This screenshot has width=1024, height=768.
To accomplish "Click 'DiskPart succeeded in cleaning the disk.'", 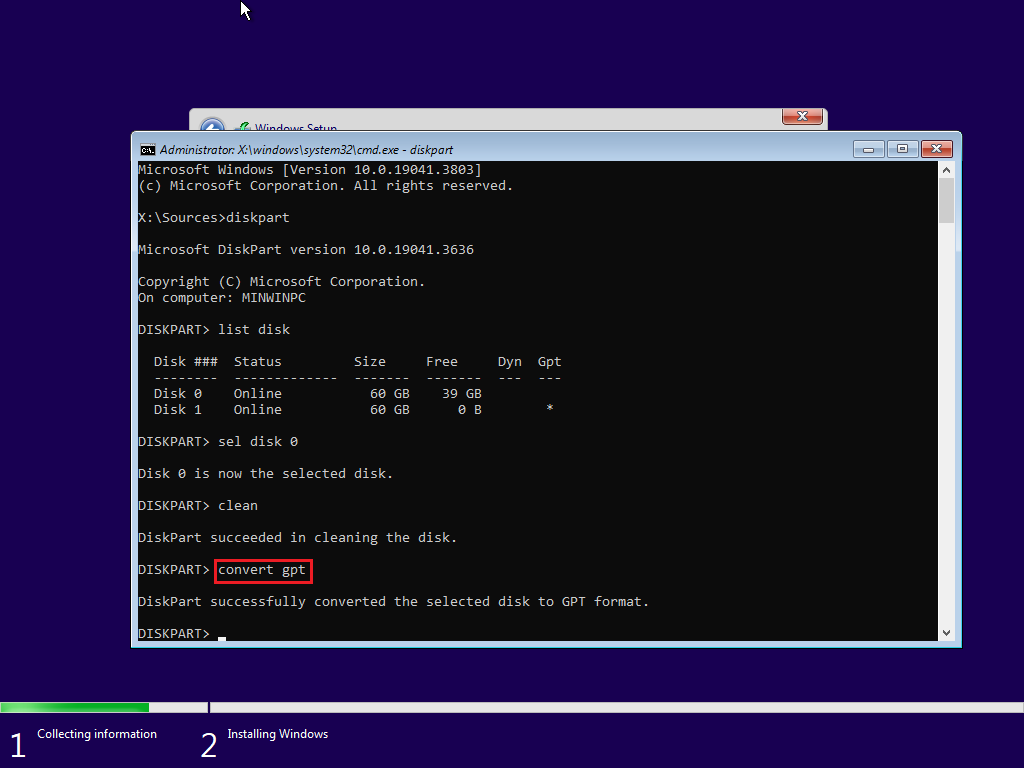I will click(x=298, y=538).
